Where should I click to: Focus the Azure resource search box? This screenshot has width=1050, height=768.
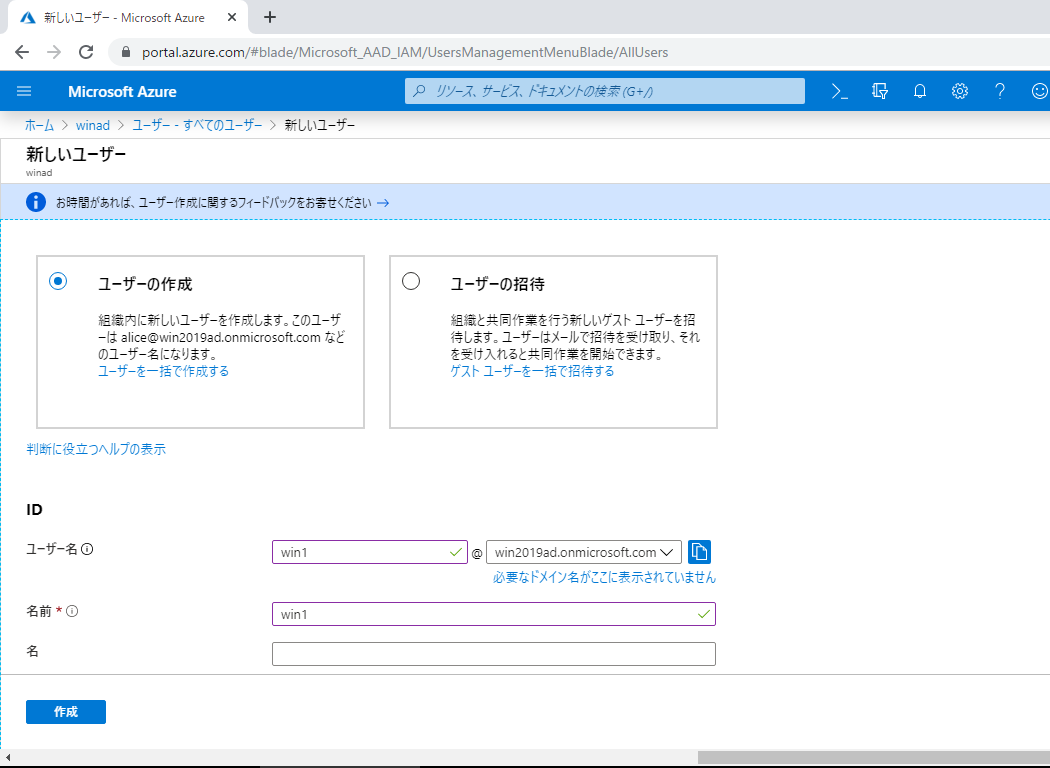pyautogui.click(x=605, y=91)
